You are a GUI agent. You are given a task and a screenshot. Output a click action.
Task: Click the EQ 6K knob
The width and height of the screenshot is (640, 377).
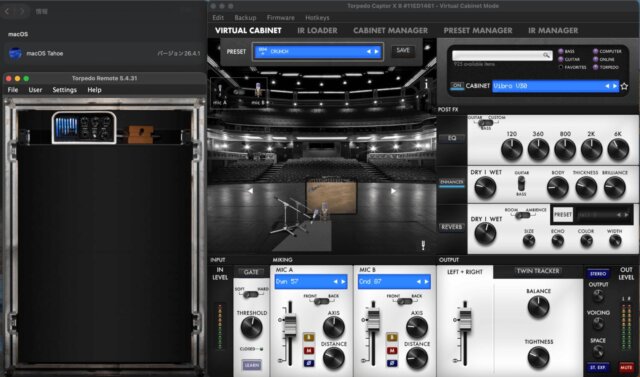(x=618, y=149)
